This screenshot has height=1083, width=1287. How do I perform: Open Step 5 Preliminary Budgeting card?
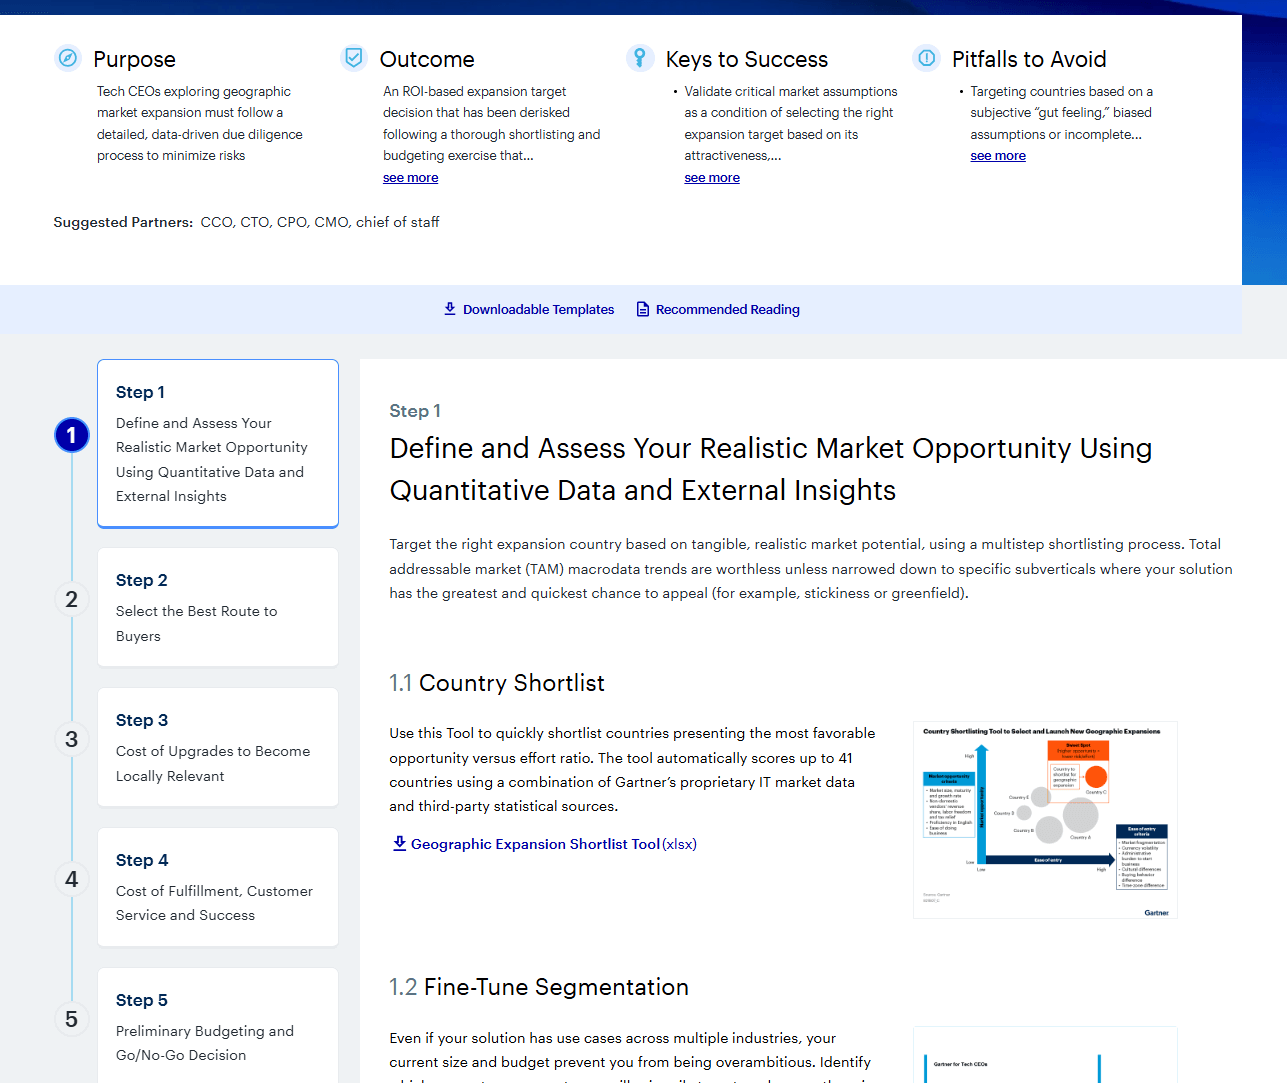pyautogui.click(x=218, y=1026)
